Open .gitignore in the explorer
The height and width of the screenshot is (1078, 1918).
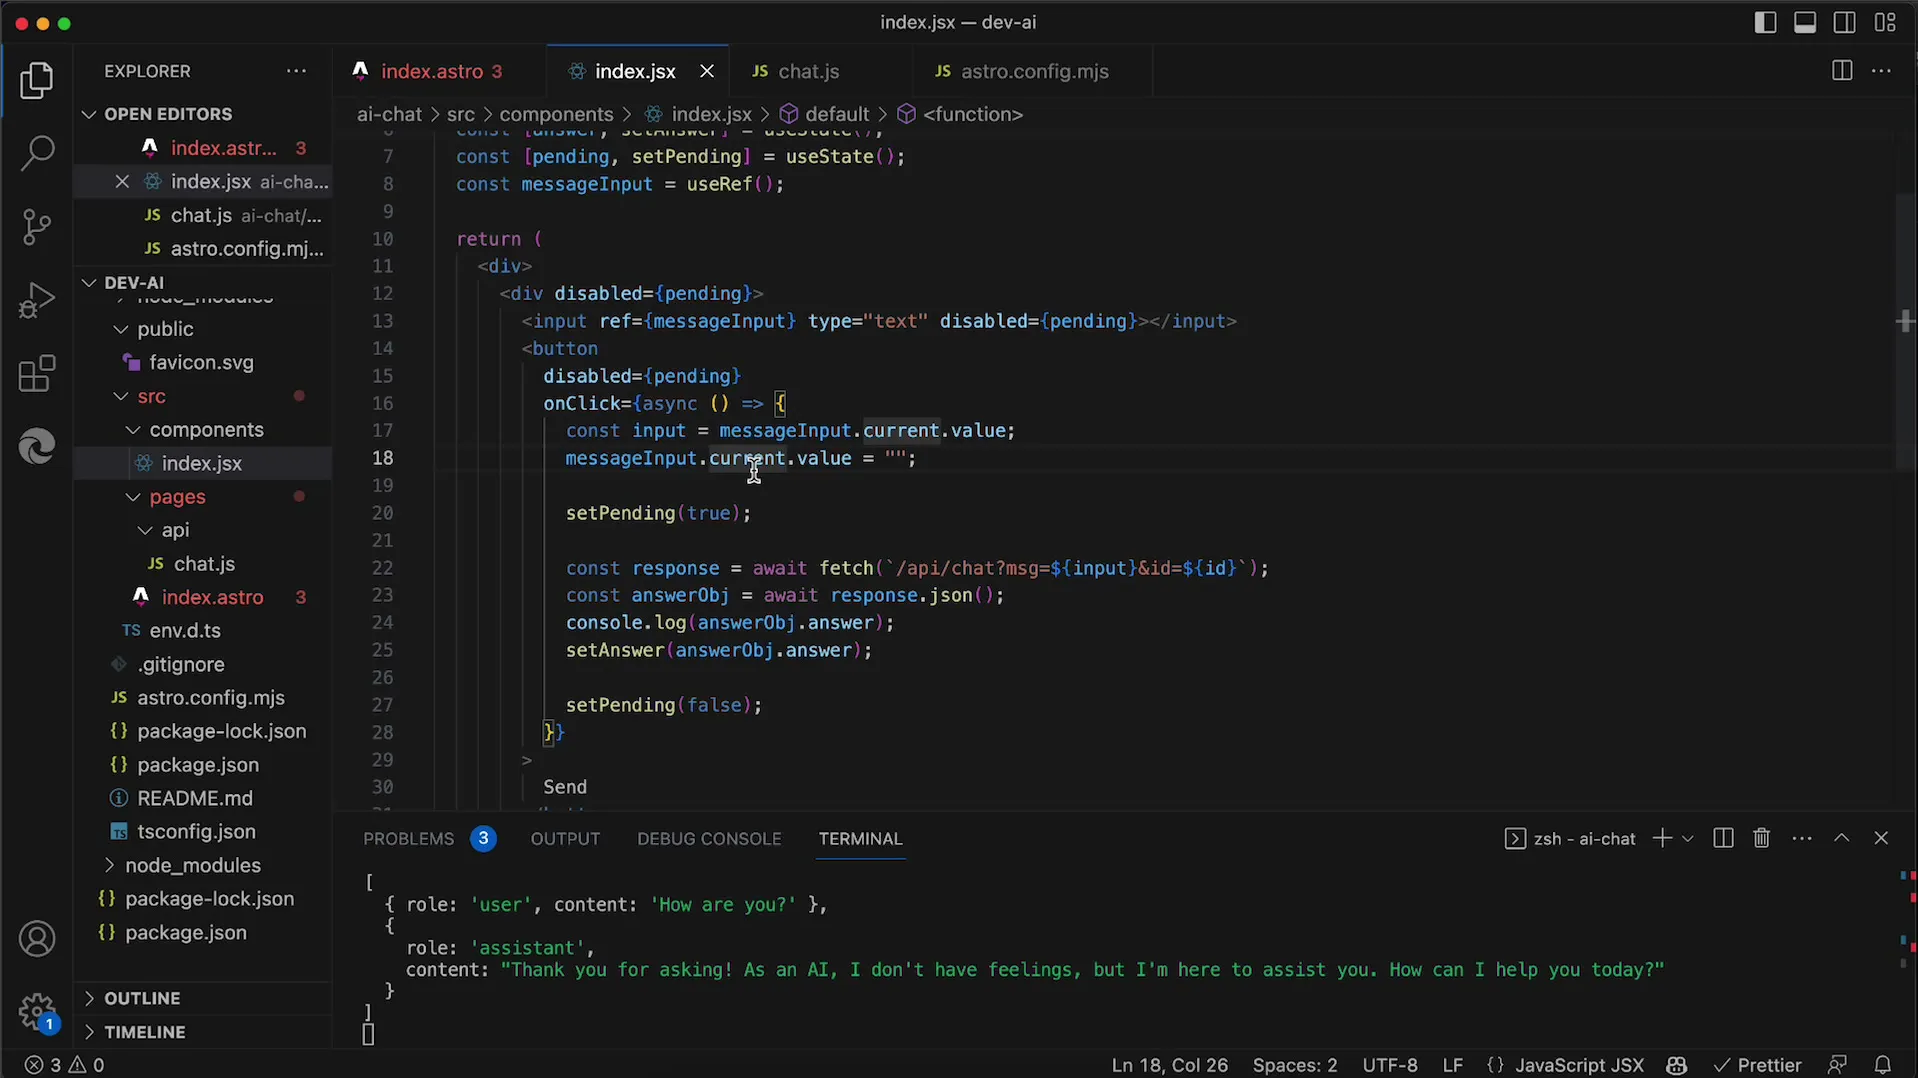[x=181, y=664]
